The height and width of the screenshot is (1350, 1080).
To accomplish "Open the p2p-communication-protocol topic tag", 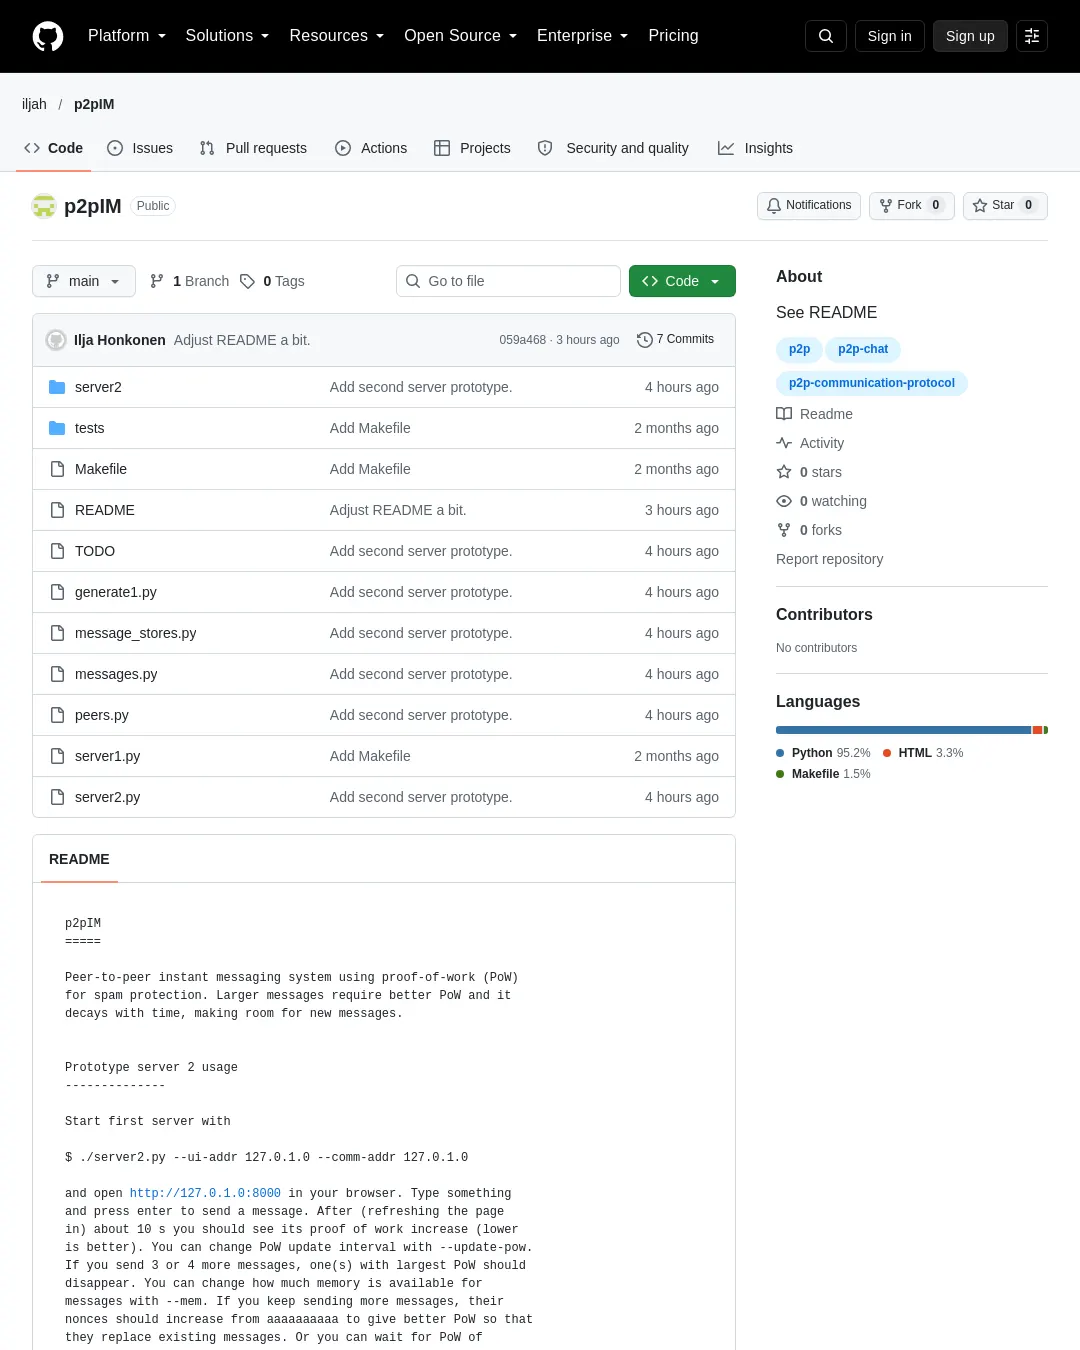I will pyautogui.click(x=872, y=383).
